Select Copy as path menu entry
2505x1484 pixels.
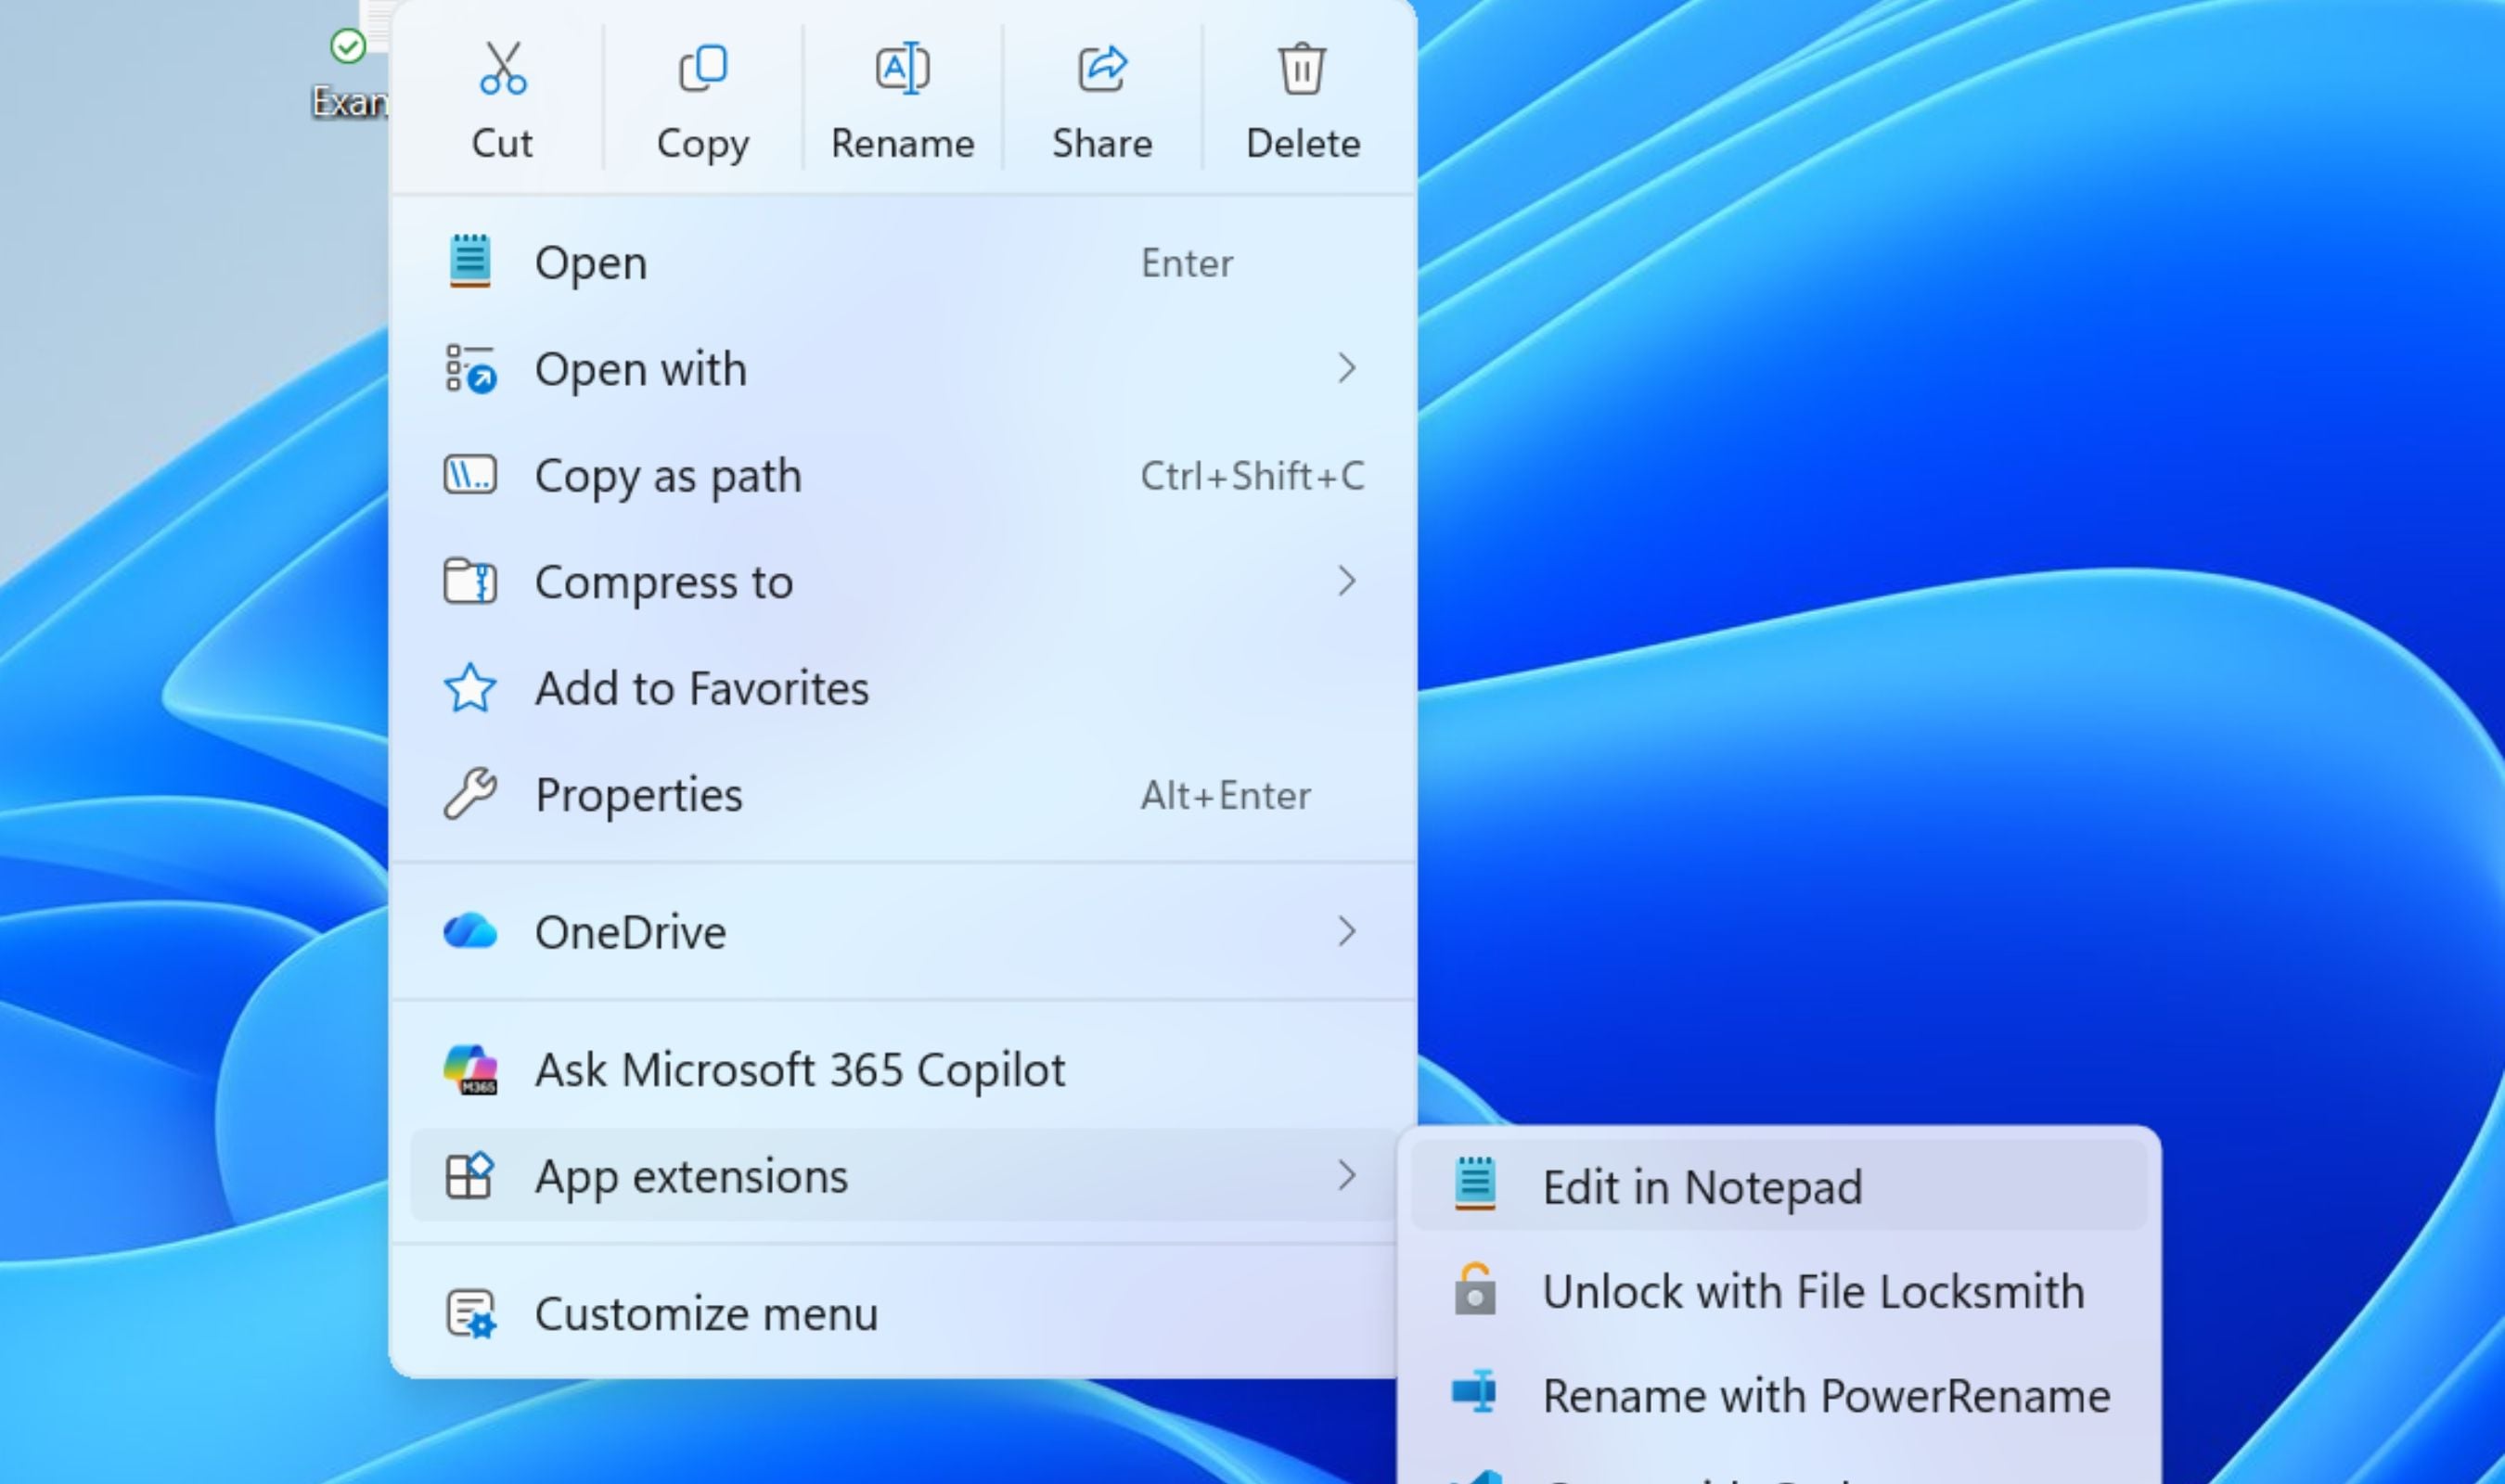904,475
